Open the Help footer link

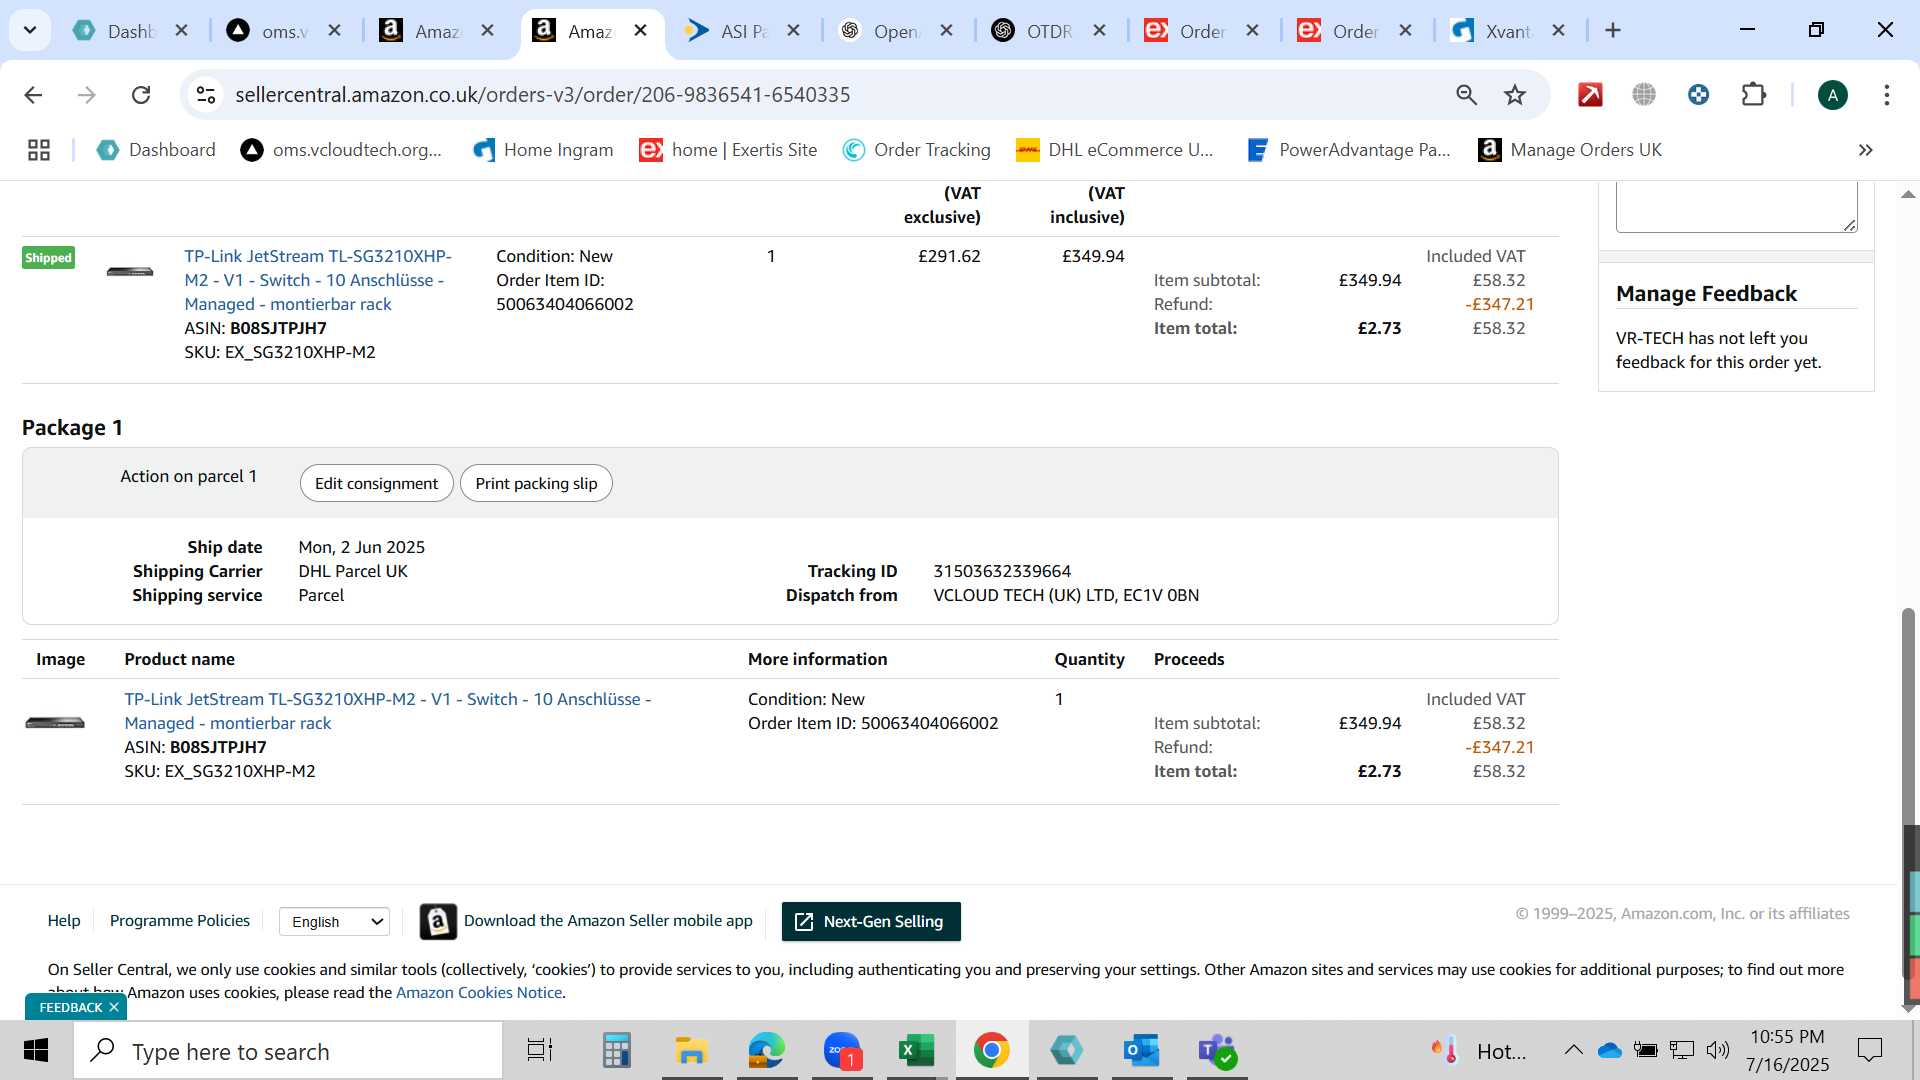[64, 921]
